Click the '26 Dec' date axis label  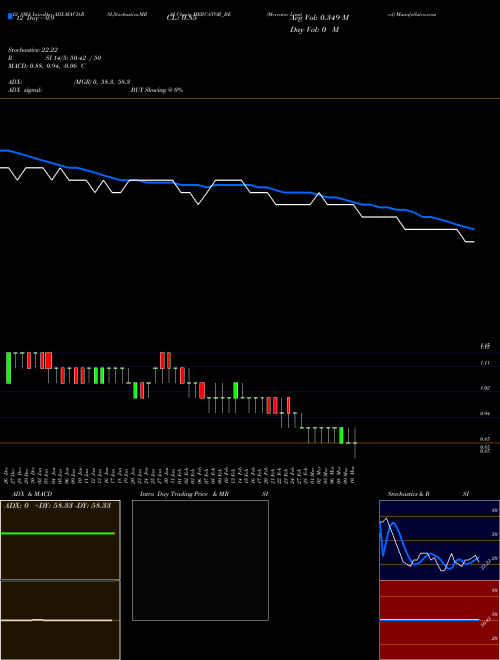click(7, 475)
